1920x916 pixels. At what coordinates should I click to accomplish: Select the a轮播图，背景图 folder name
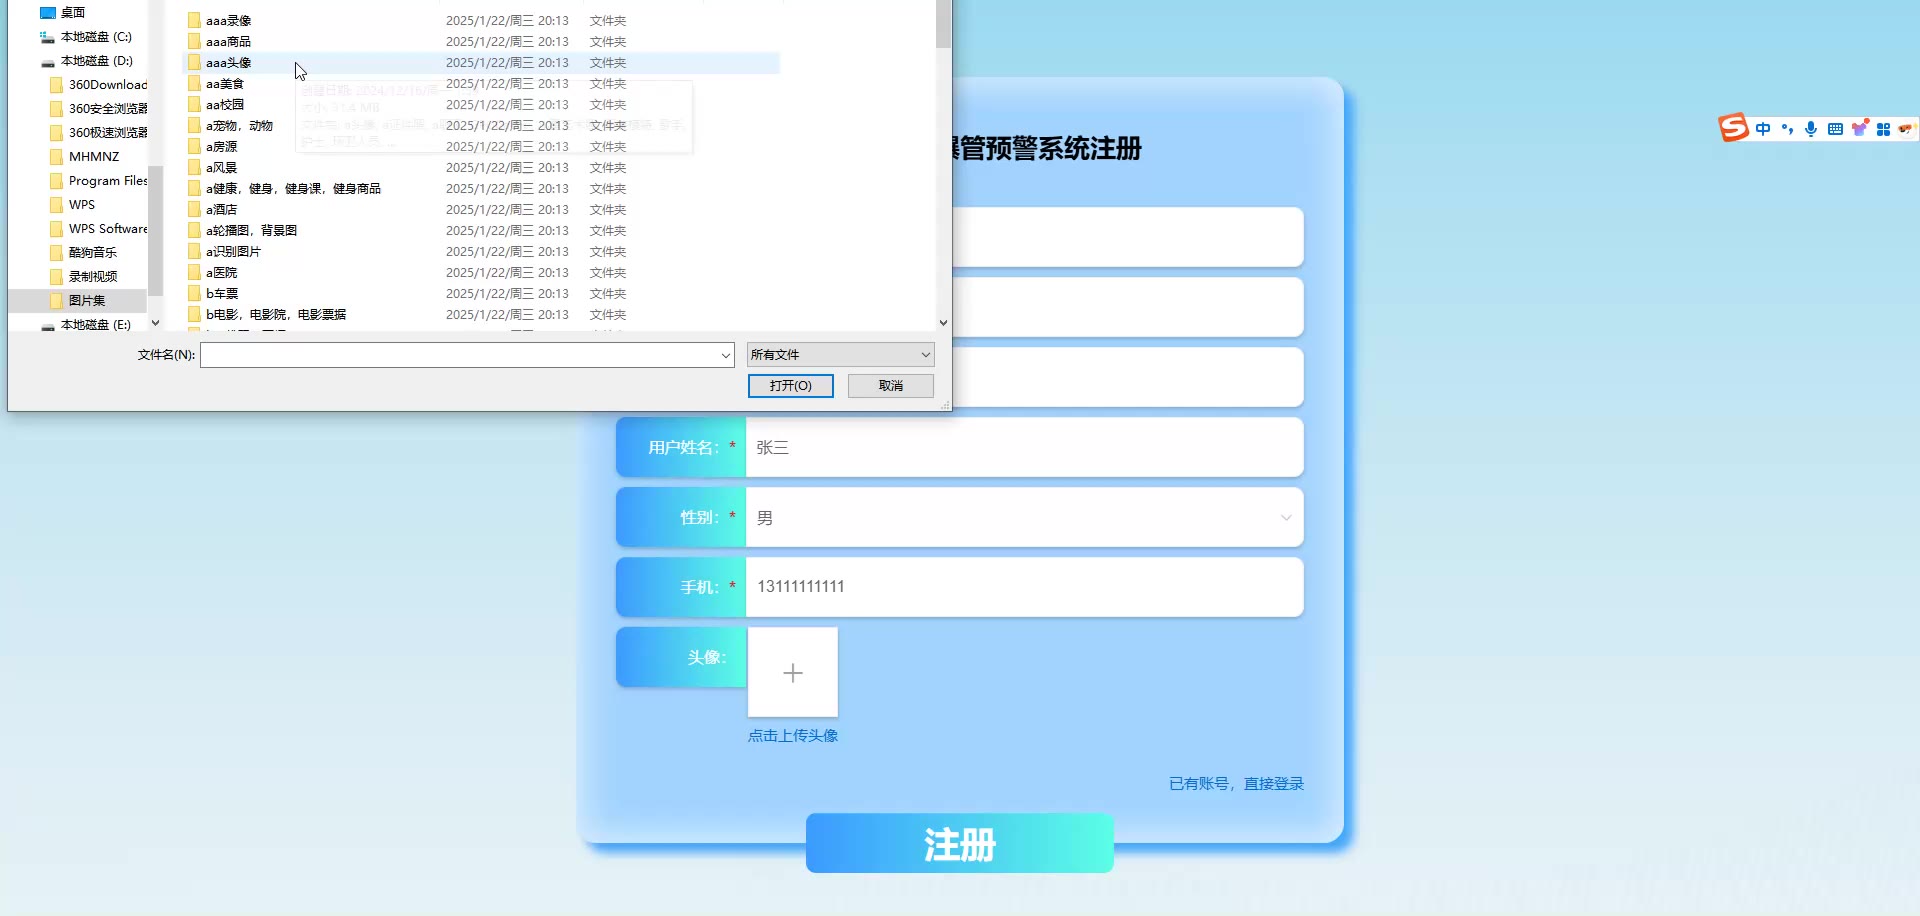point(251,230)
